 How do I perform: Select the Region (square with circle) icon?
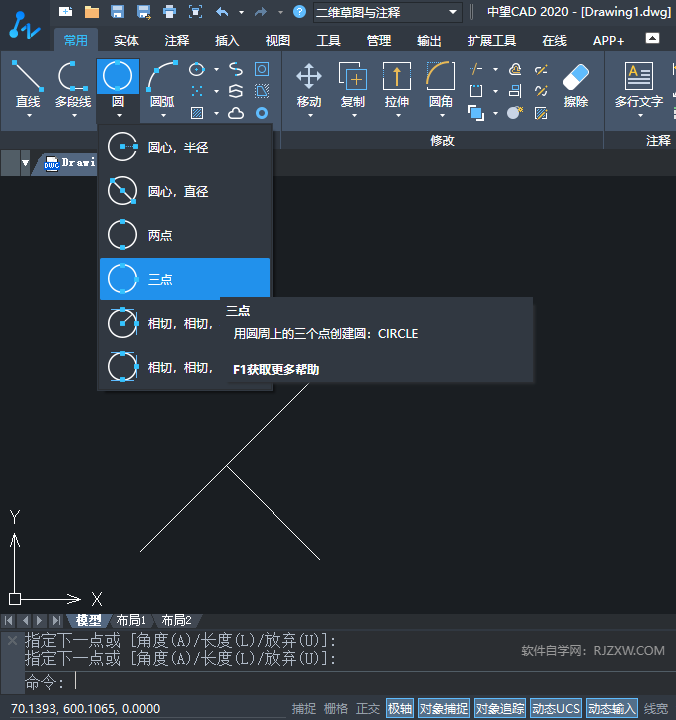(262, 69)
